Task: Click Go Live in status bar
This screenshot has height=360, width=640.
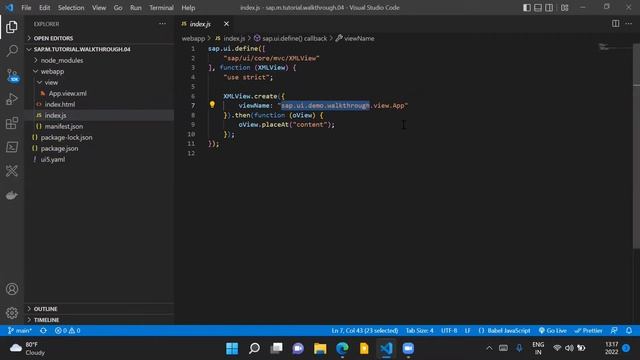Action: 552,330
